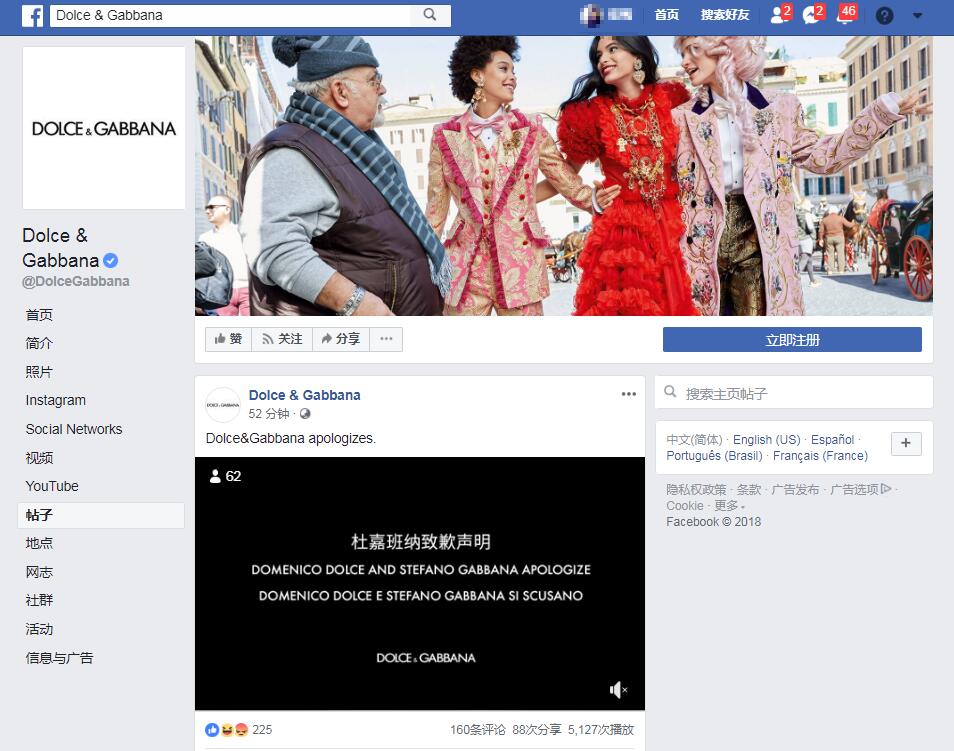Open the 广告选项 footer link
Screen dimensions: 954x751
click(860, 489)
